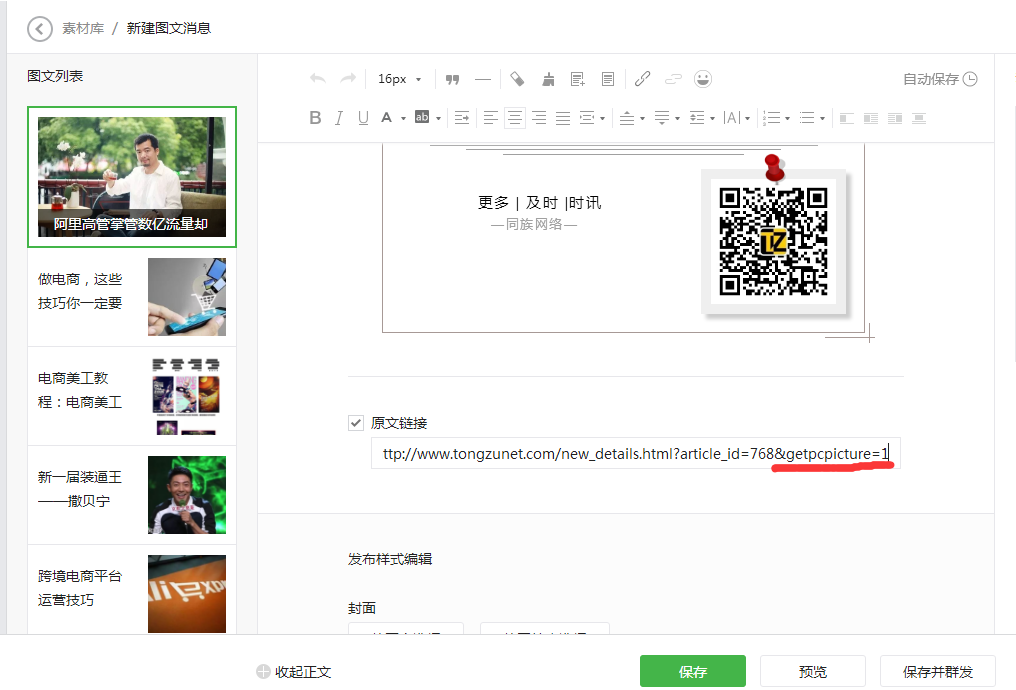Remove the hyperlink with the unlink icon
This screenshot has width=1016, height=690.
tap(673, 79)
